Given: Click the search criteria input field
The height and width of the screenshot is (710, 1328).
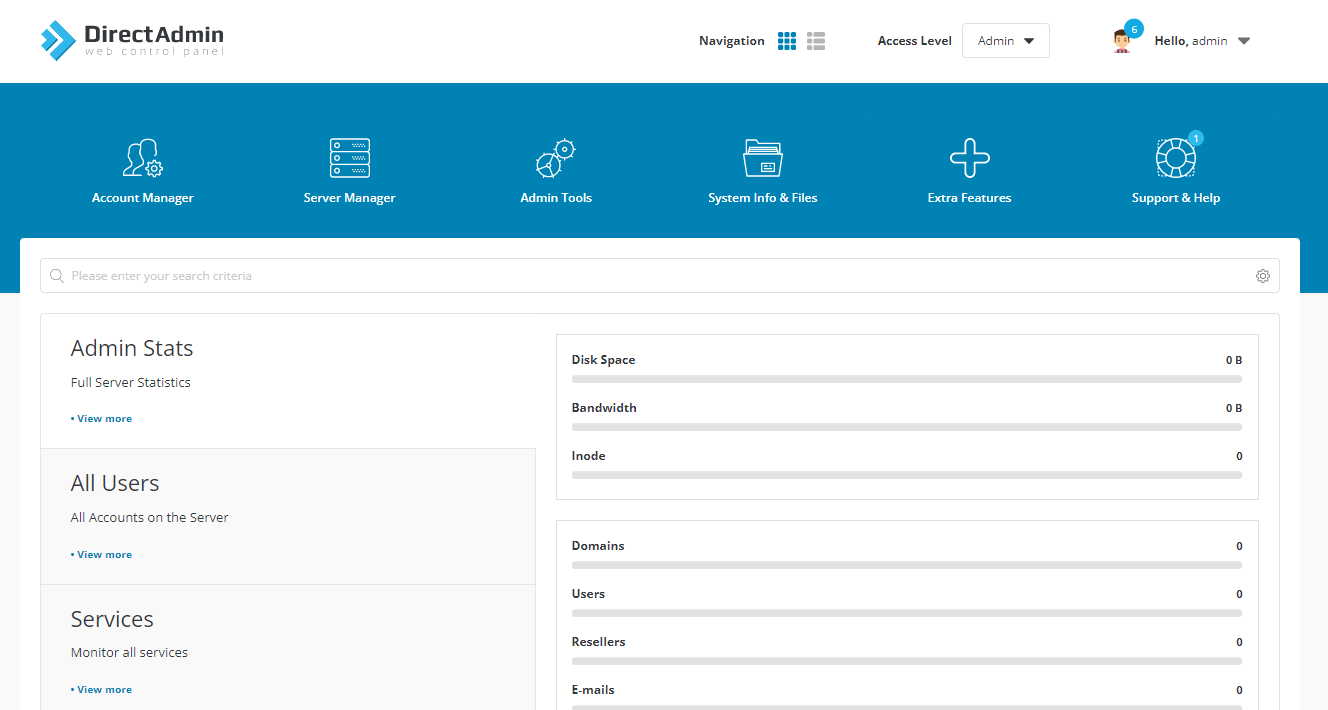Looking at the screenshot, I should pos(650,276).
